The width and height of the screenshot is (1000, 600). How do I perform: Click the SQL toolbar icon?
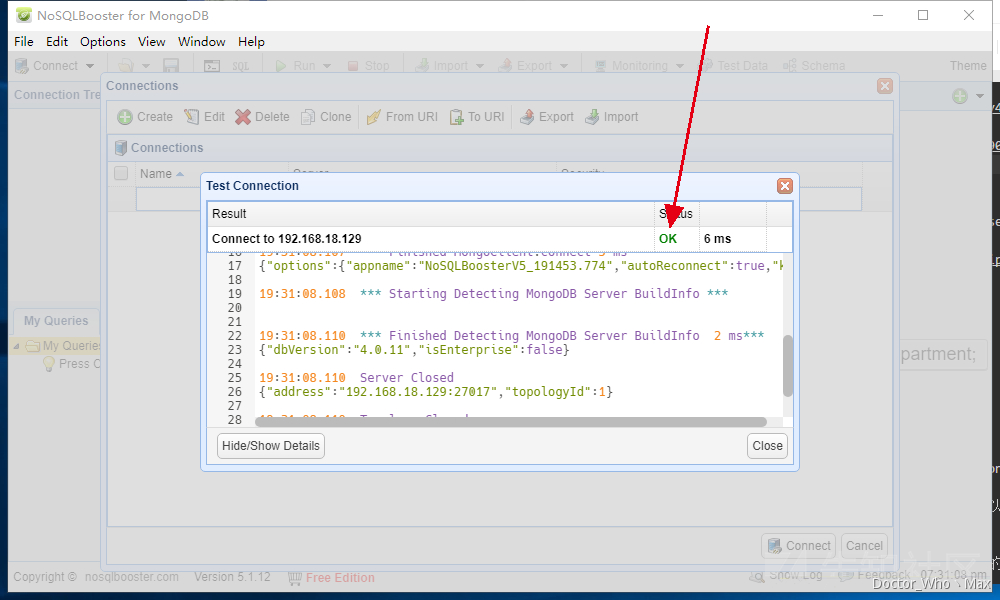pyautogui.click(x=240, y=66)
